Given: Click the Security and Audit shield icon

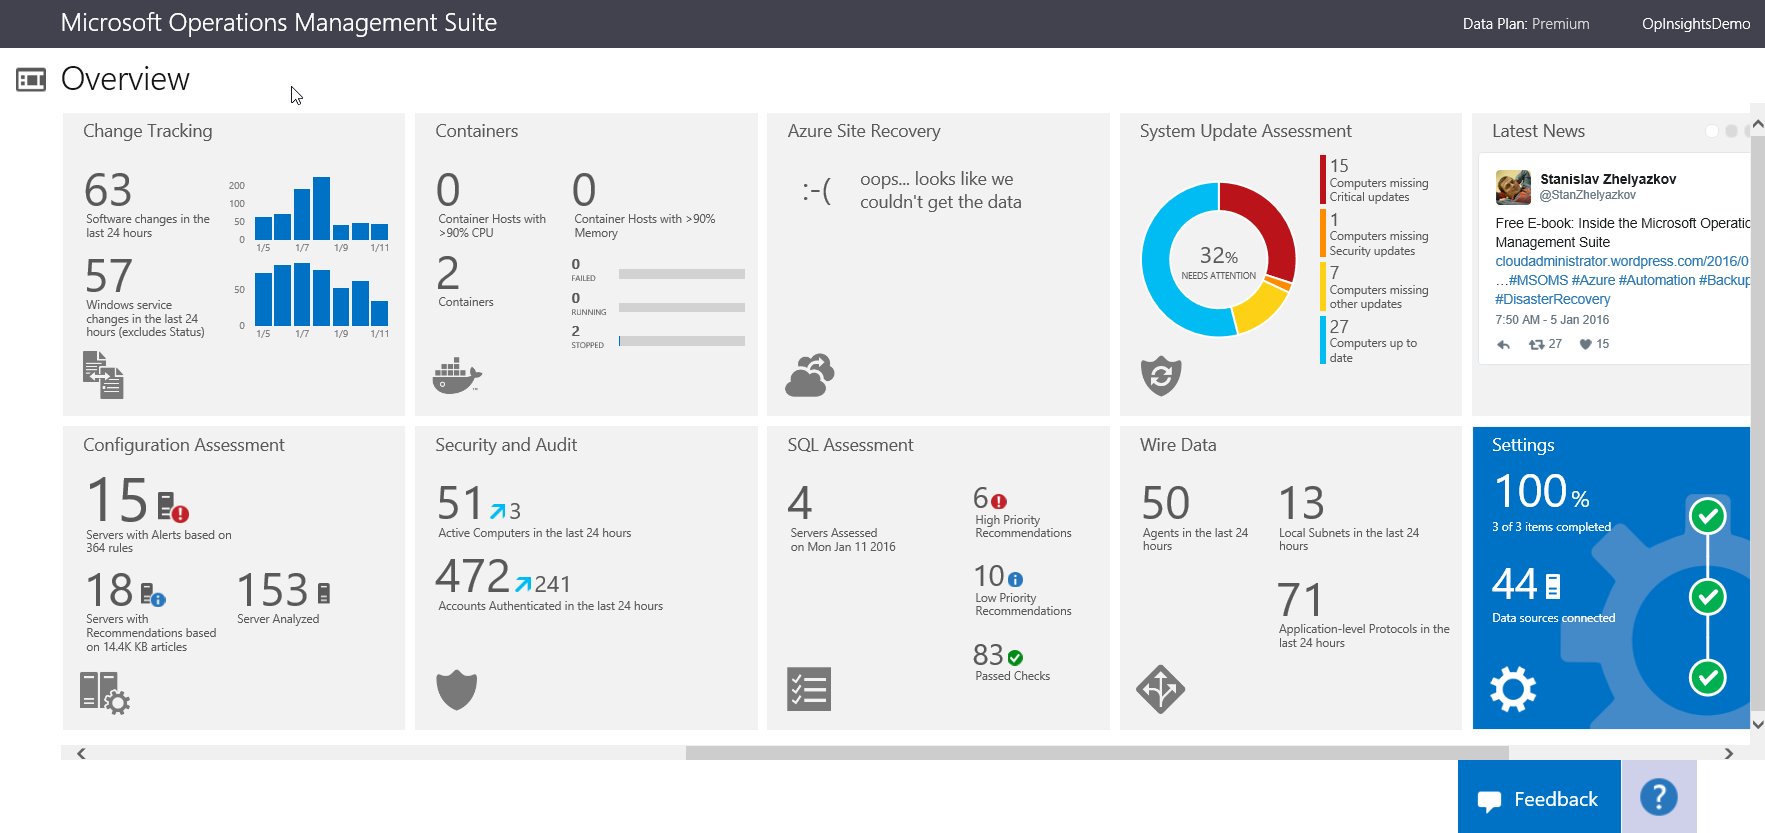Looking at the screenshot, I should [x=456, y=690].
